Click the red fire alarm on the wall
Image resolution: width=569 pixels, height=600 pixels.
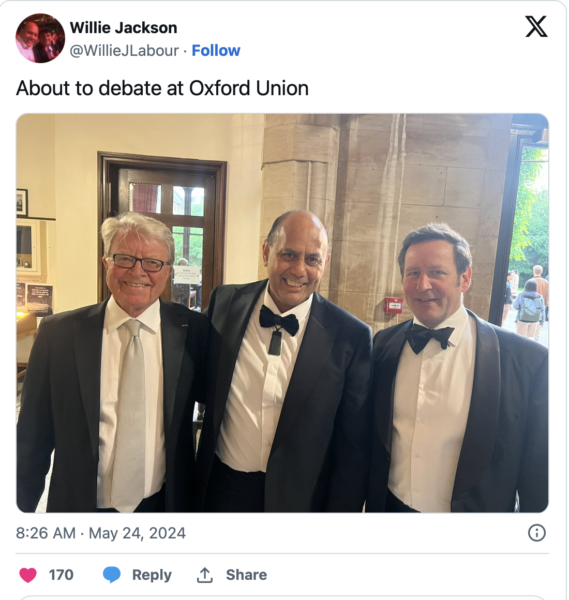(394, 306)
